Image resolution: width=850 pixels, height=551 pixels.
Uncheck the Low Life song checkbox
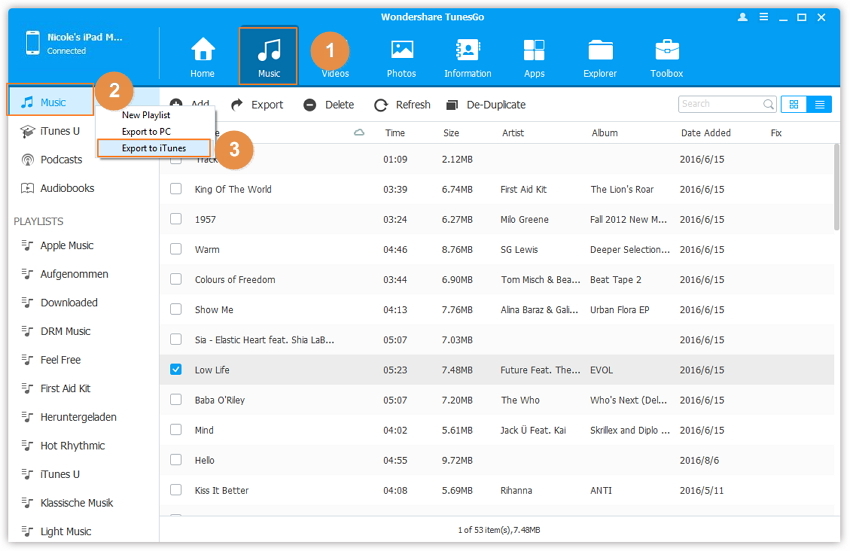coord(176,369)
